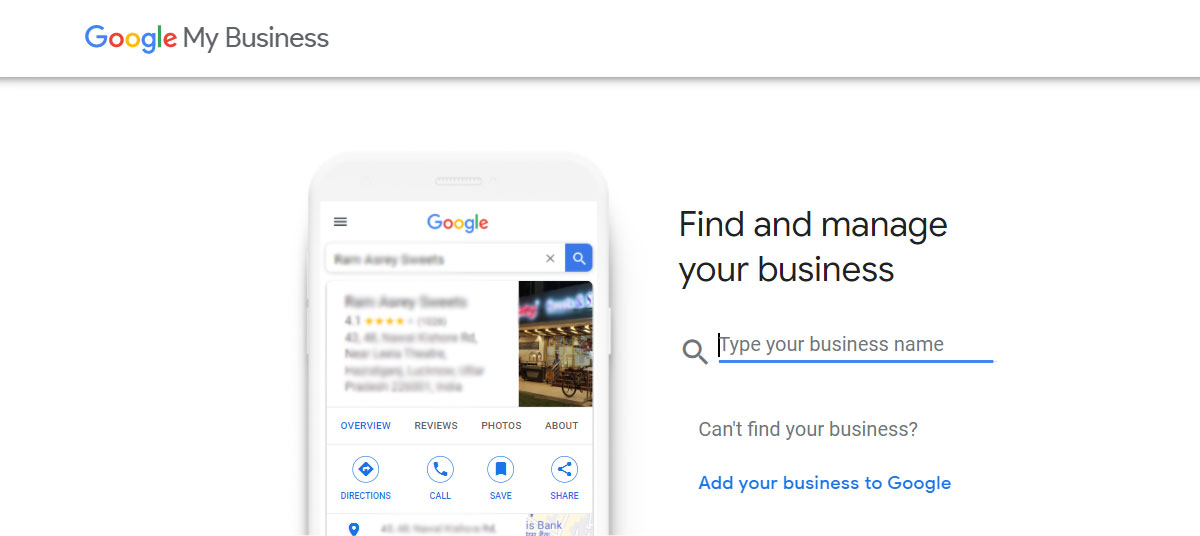Image resolution: width=1200 pixels, height=536 pixels.
Task: Switch to the Overview tab
Action: pyautogui.click(x=366, y=426)
